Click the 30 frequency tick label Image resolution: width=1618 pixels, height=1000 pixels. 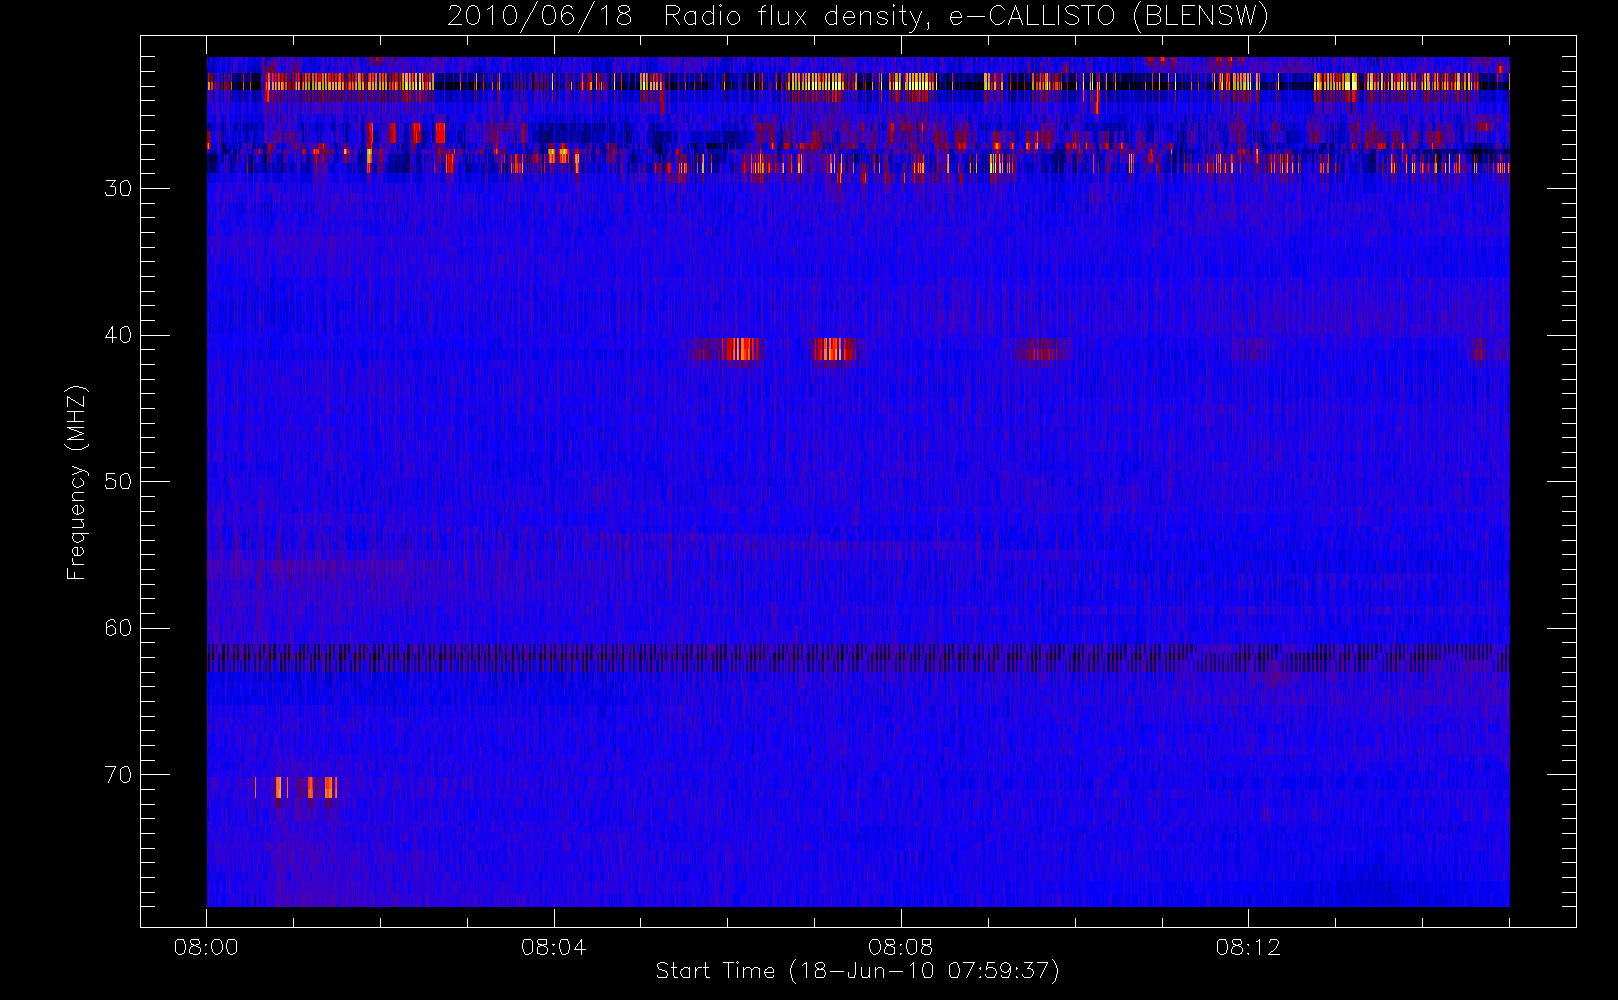[x=118, y=189]
